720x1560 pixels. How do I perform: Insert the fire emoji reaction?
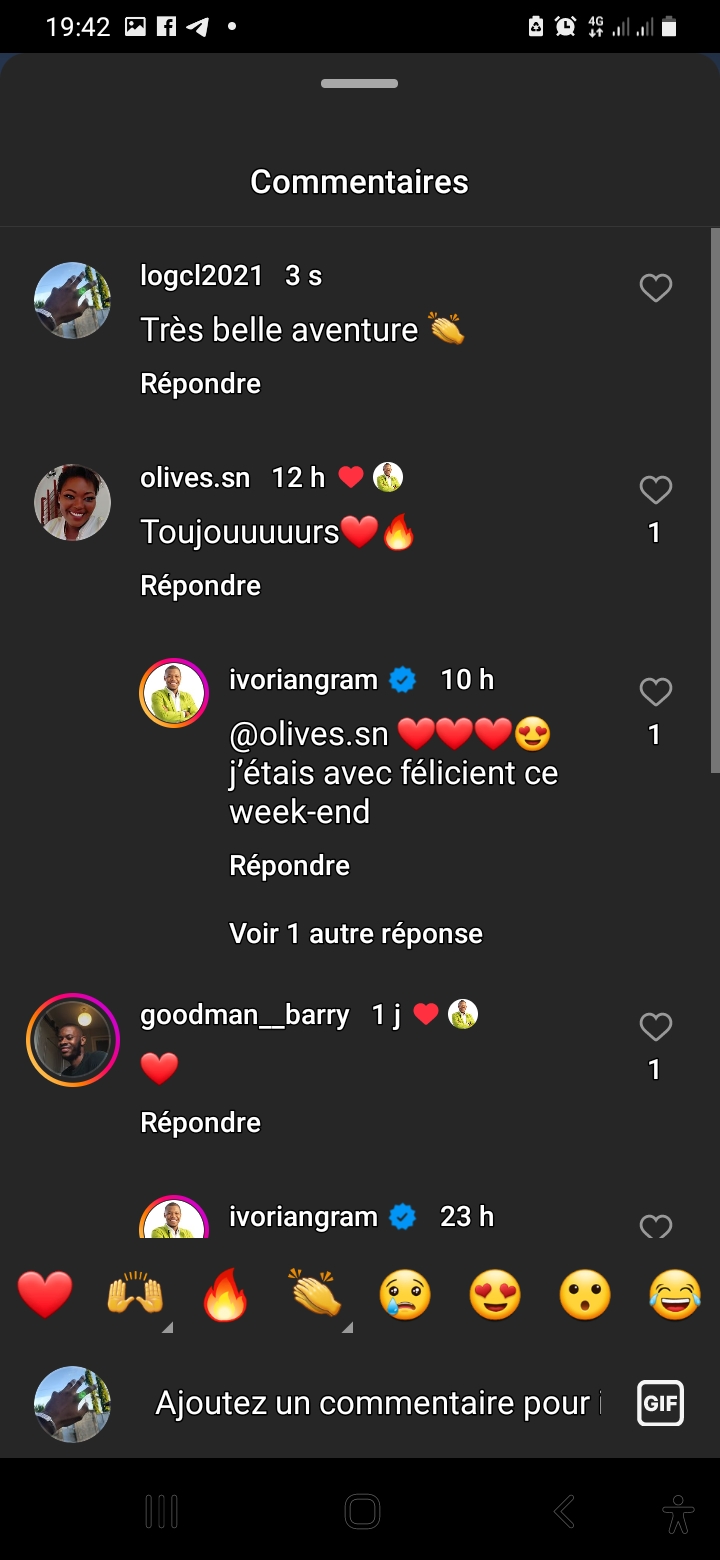[x=225, y=1296]
